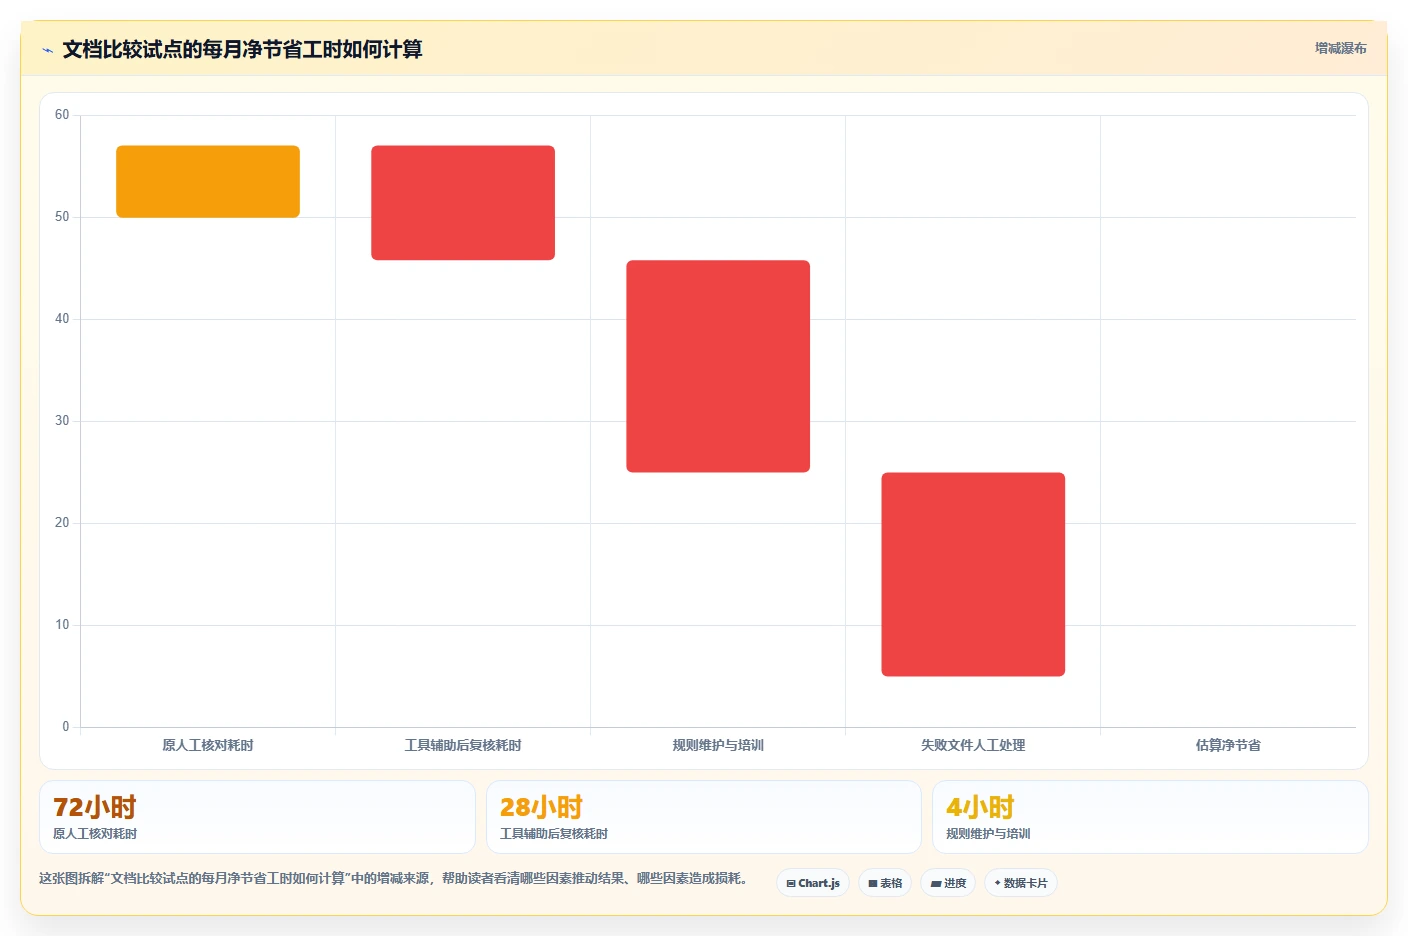
Task: Click the x-axis label 工具辅助后复核耗时
Action: pyautogui.click(x=463, y=745)
